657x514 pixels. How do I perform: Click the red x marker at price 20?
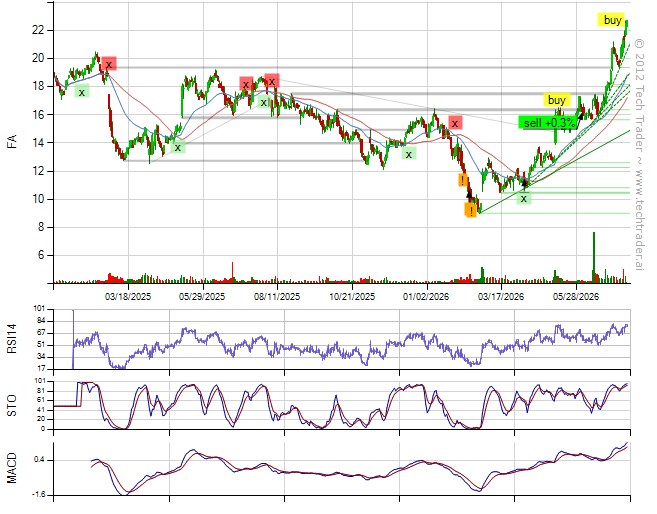coord(109,64)
